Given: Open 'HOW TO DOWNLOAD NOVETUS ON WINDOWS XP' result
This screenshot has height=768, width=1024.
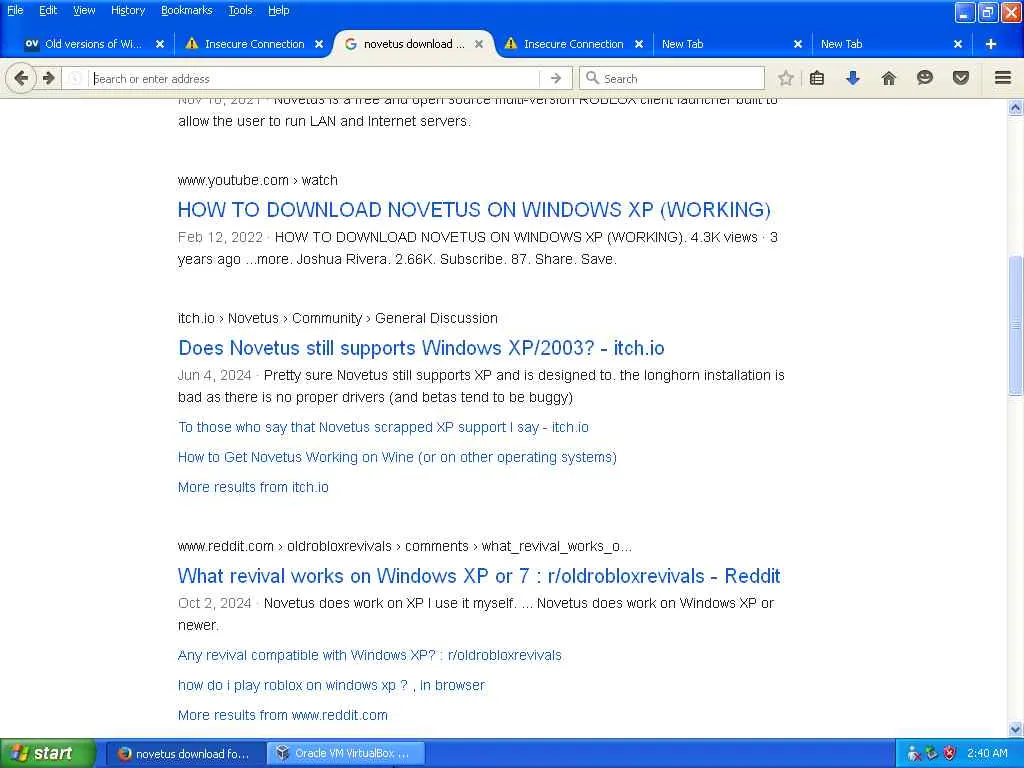Looking at the screenshot, I should (x=474, y=210).
